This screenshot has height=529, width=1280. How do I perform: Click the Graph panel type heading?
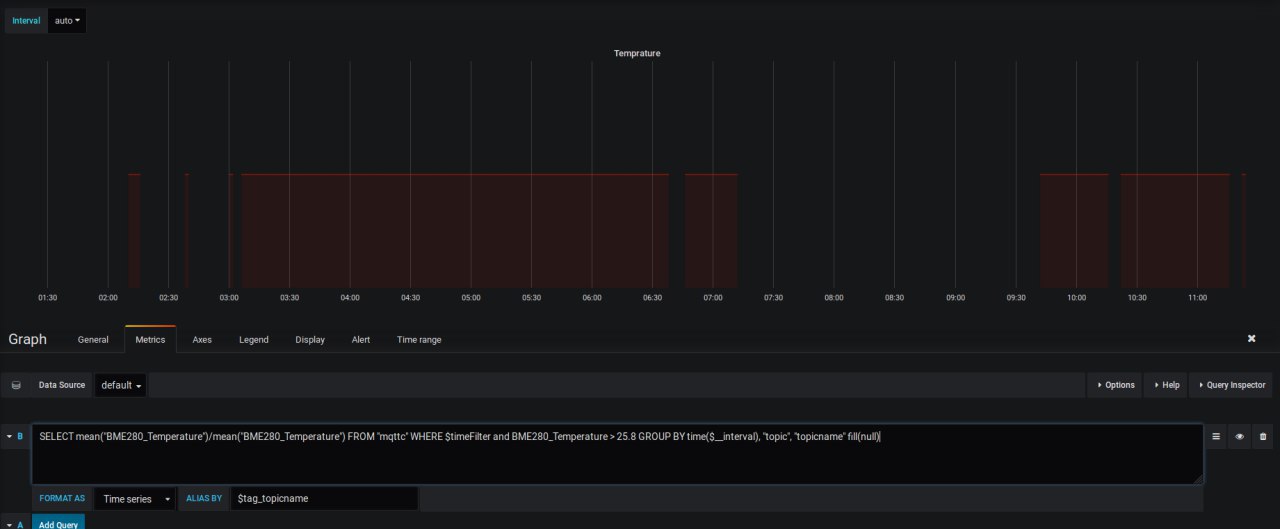click(28, 339)
